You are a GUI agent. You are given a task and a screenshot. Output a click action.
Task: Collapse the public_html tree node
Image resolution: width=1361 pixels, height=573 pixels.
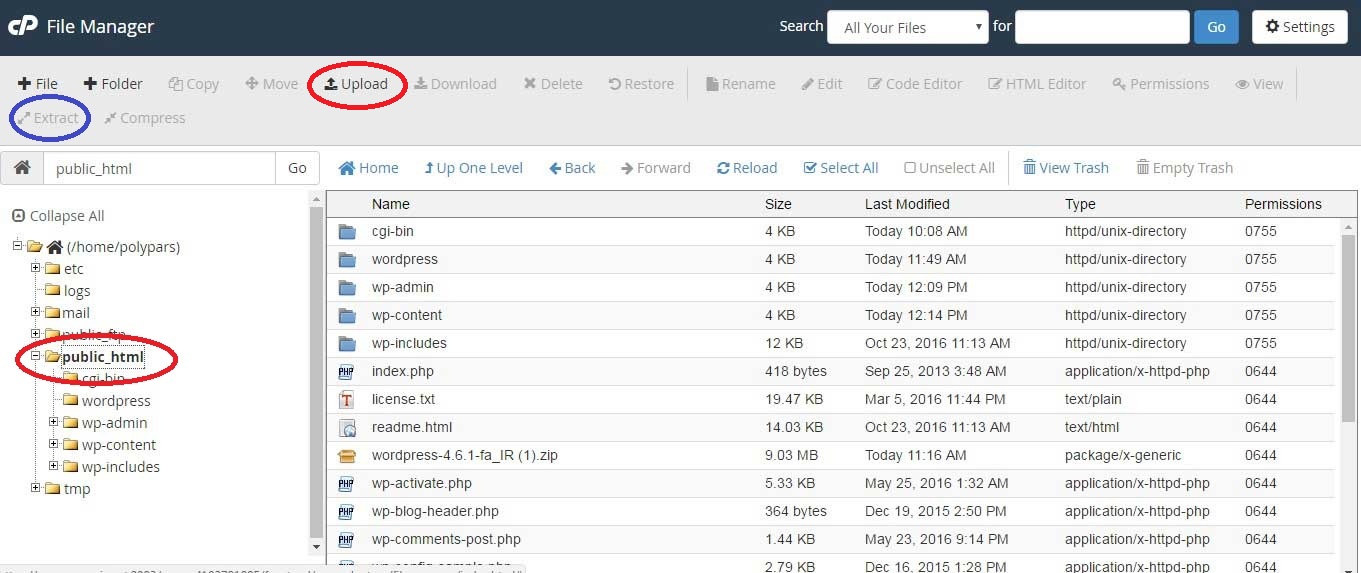pyautogui.click(x=36, y=356)
